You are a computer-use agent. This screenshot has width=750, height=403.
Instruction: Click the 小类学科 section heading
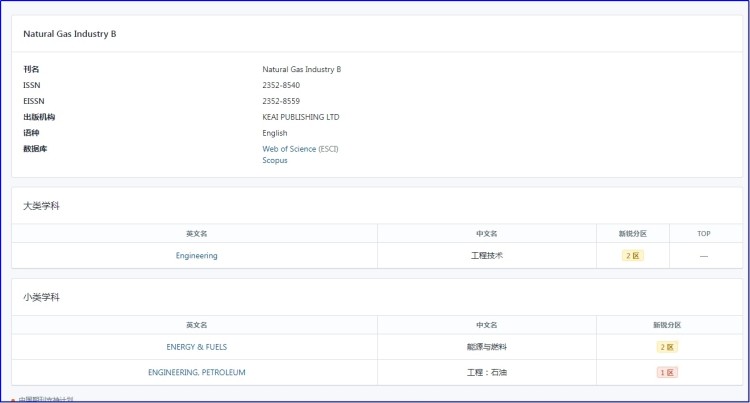(x=42, y=297)
